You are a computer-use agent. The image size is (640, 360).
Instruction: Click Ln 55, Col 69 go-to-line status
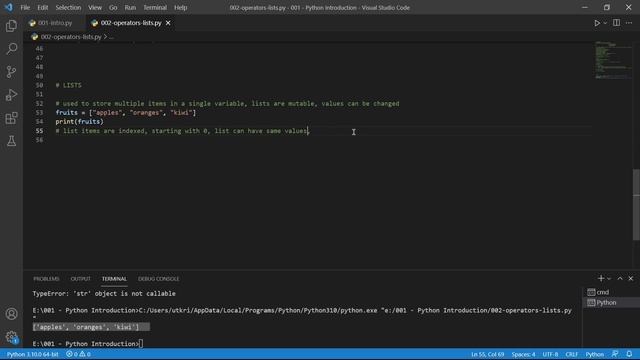(487, 354)
